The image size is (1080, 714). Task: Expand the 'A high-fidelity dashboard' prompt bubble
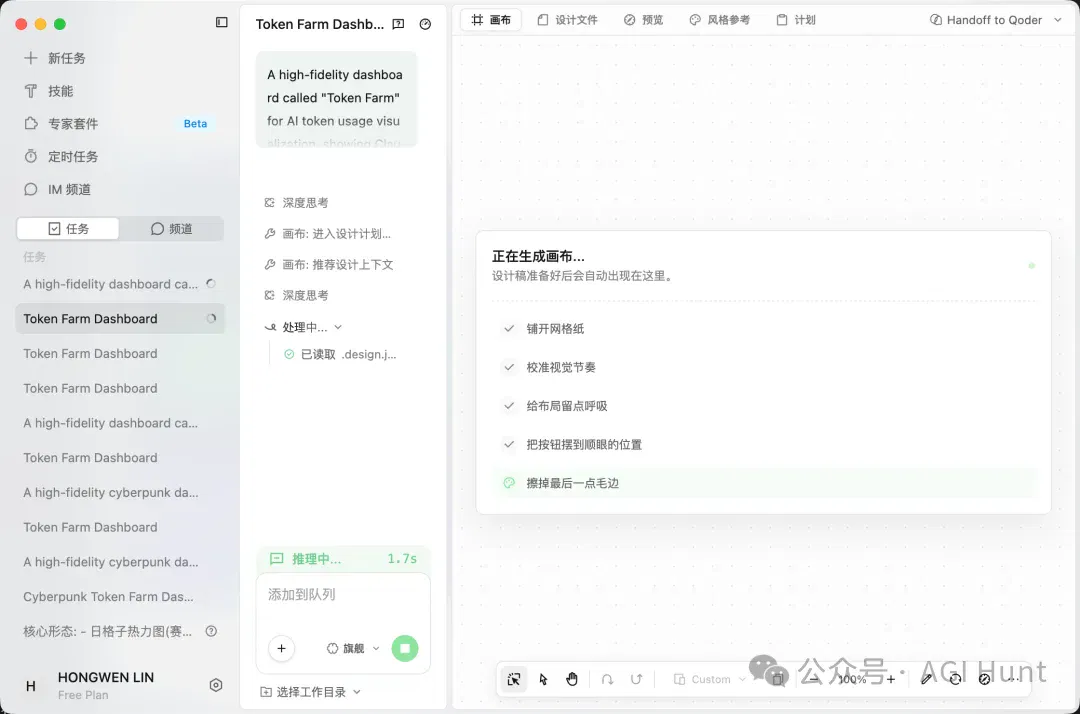pos(337,99)
